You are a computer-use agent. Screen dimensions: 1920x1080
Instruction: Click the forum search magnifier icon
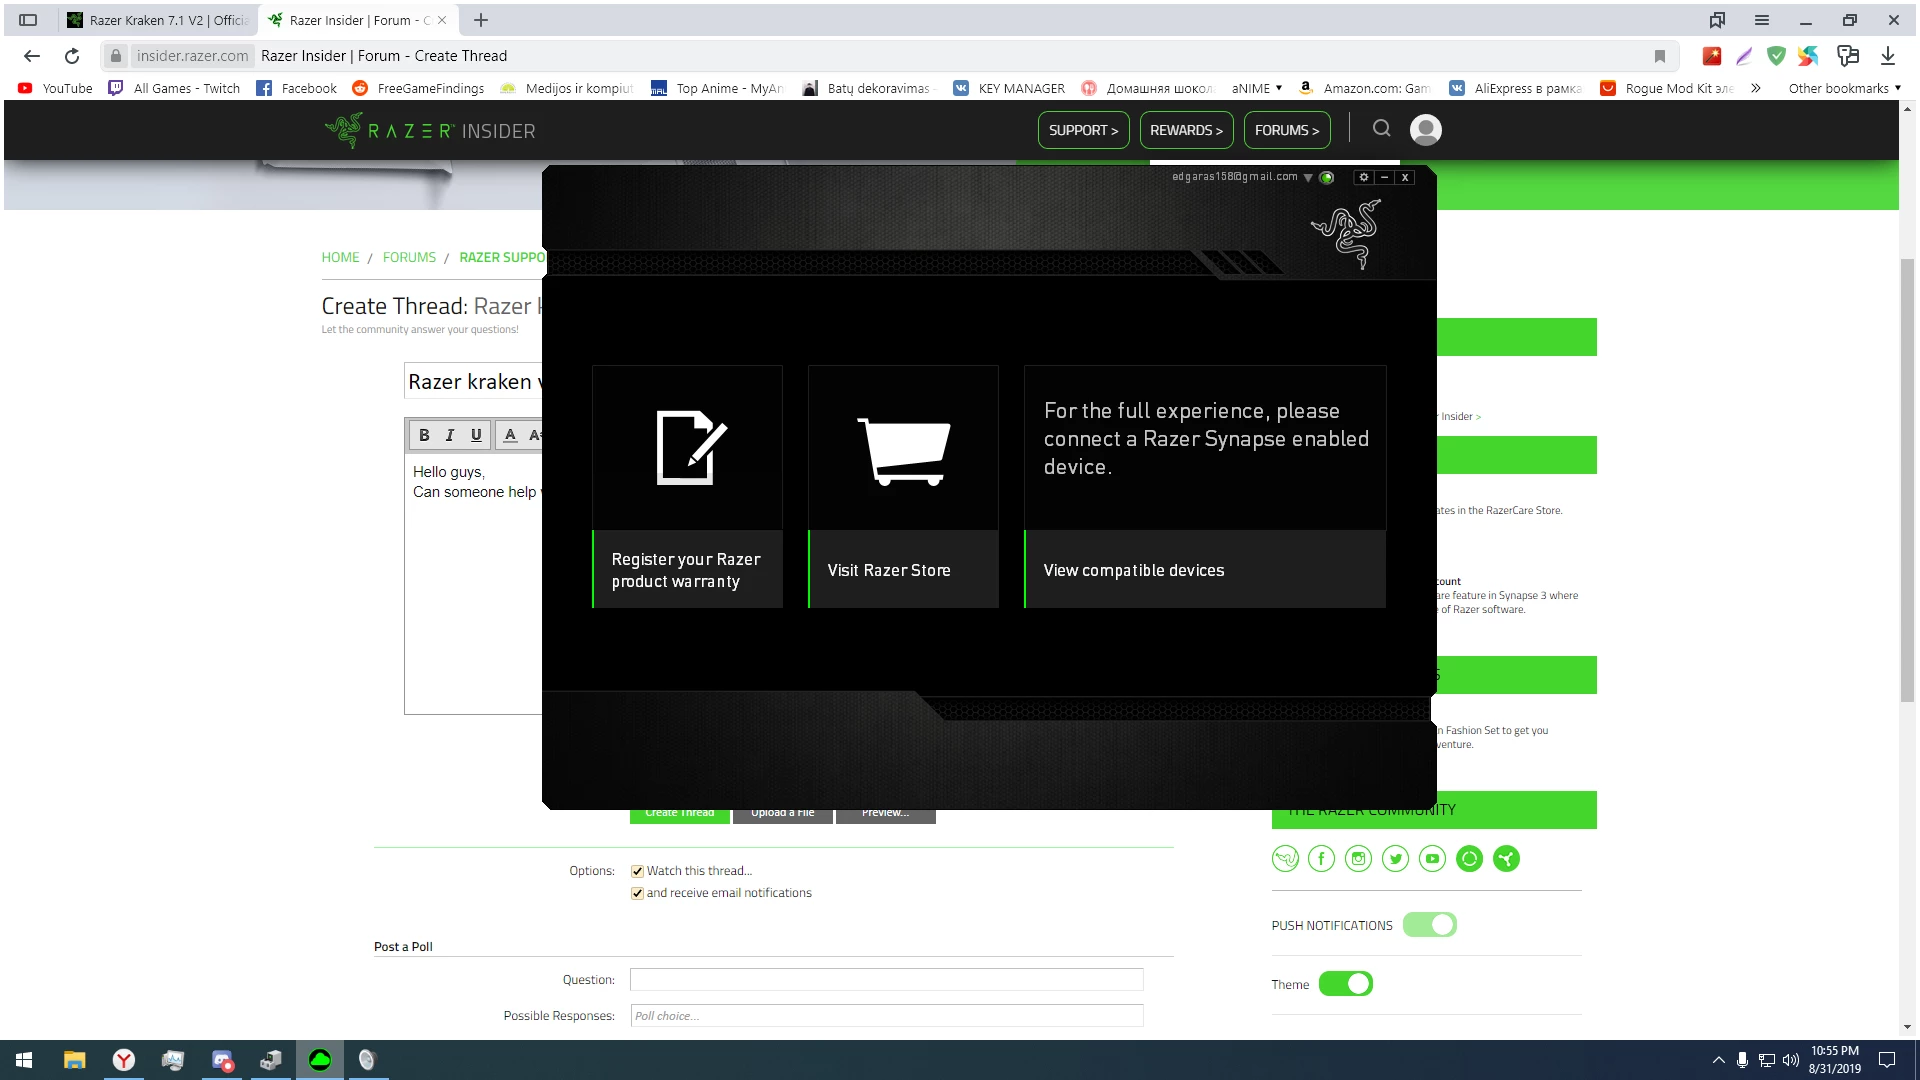(x=1381, y=128)
